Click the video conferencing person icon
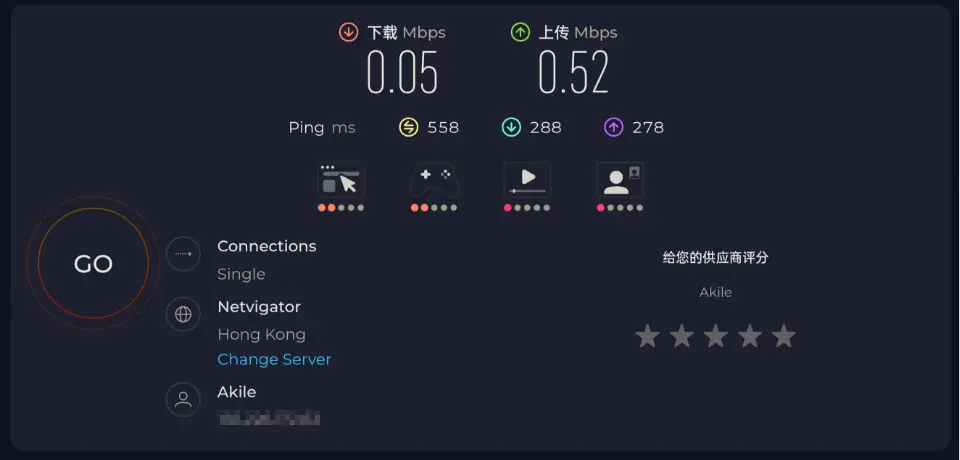 point(620,181)
